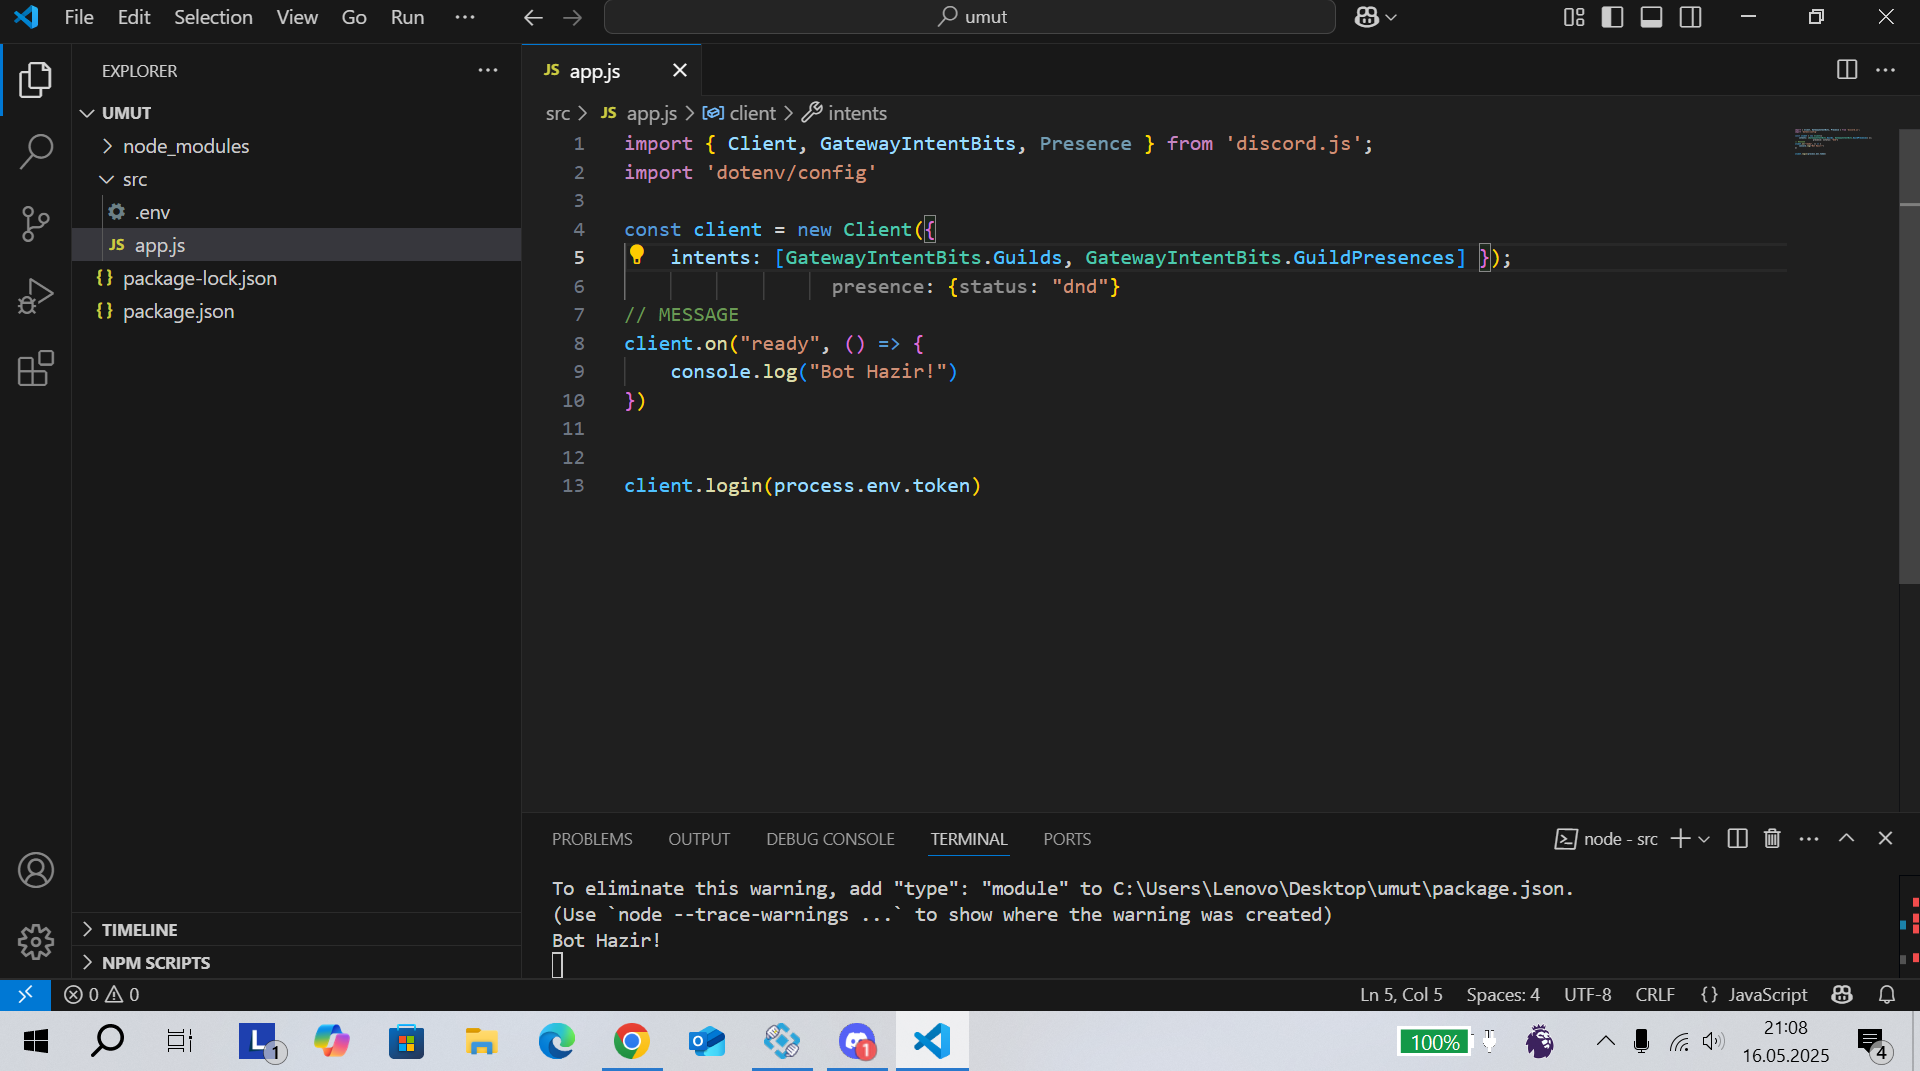Go back in navigation history
The image size is (1920, 1071).
[x=533, y=17]
